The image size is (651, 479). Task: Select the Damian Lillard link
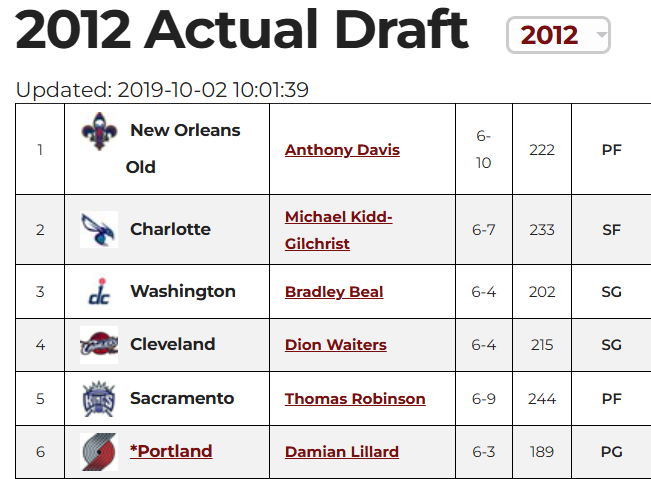pyautogui.click(x=342, y=452)
